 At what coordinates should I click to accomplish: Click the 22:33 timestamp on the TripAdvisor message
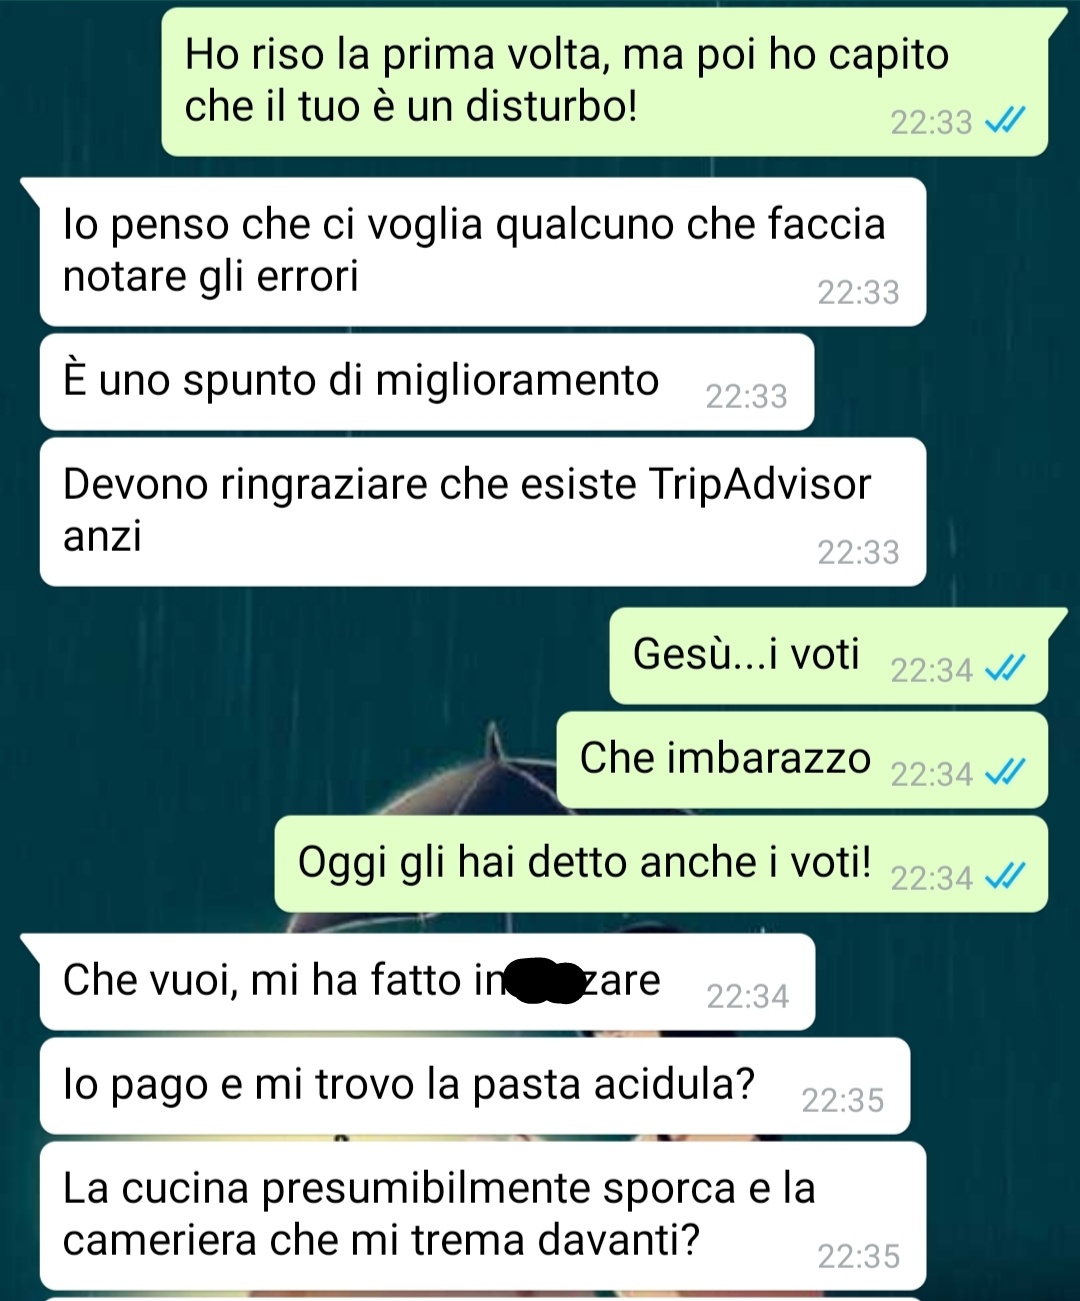tap(858, 552)
